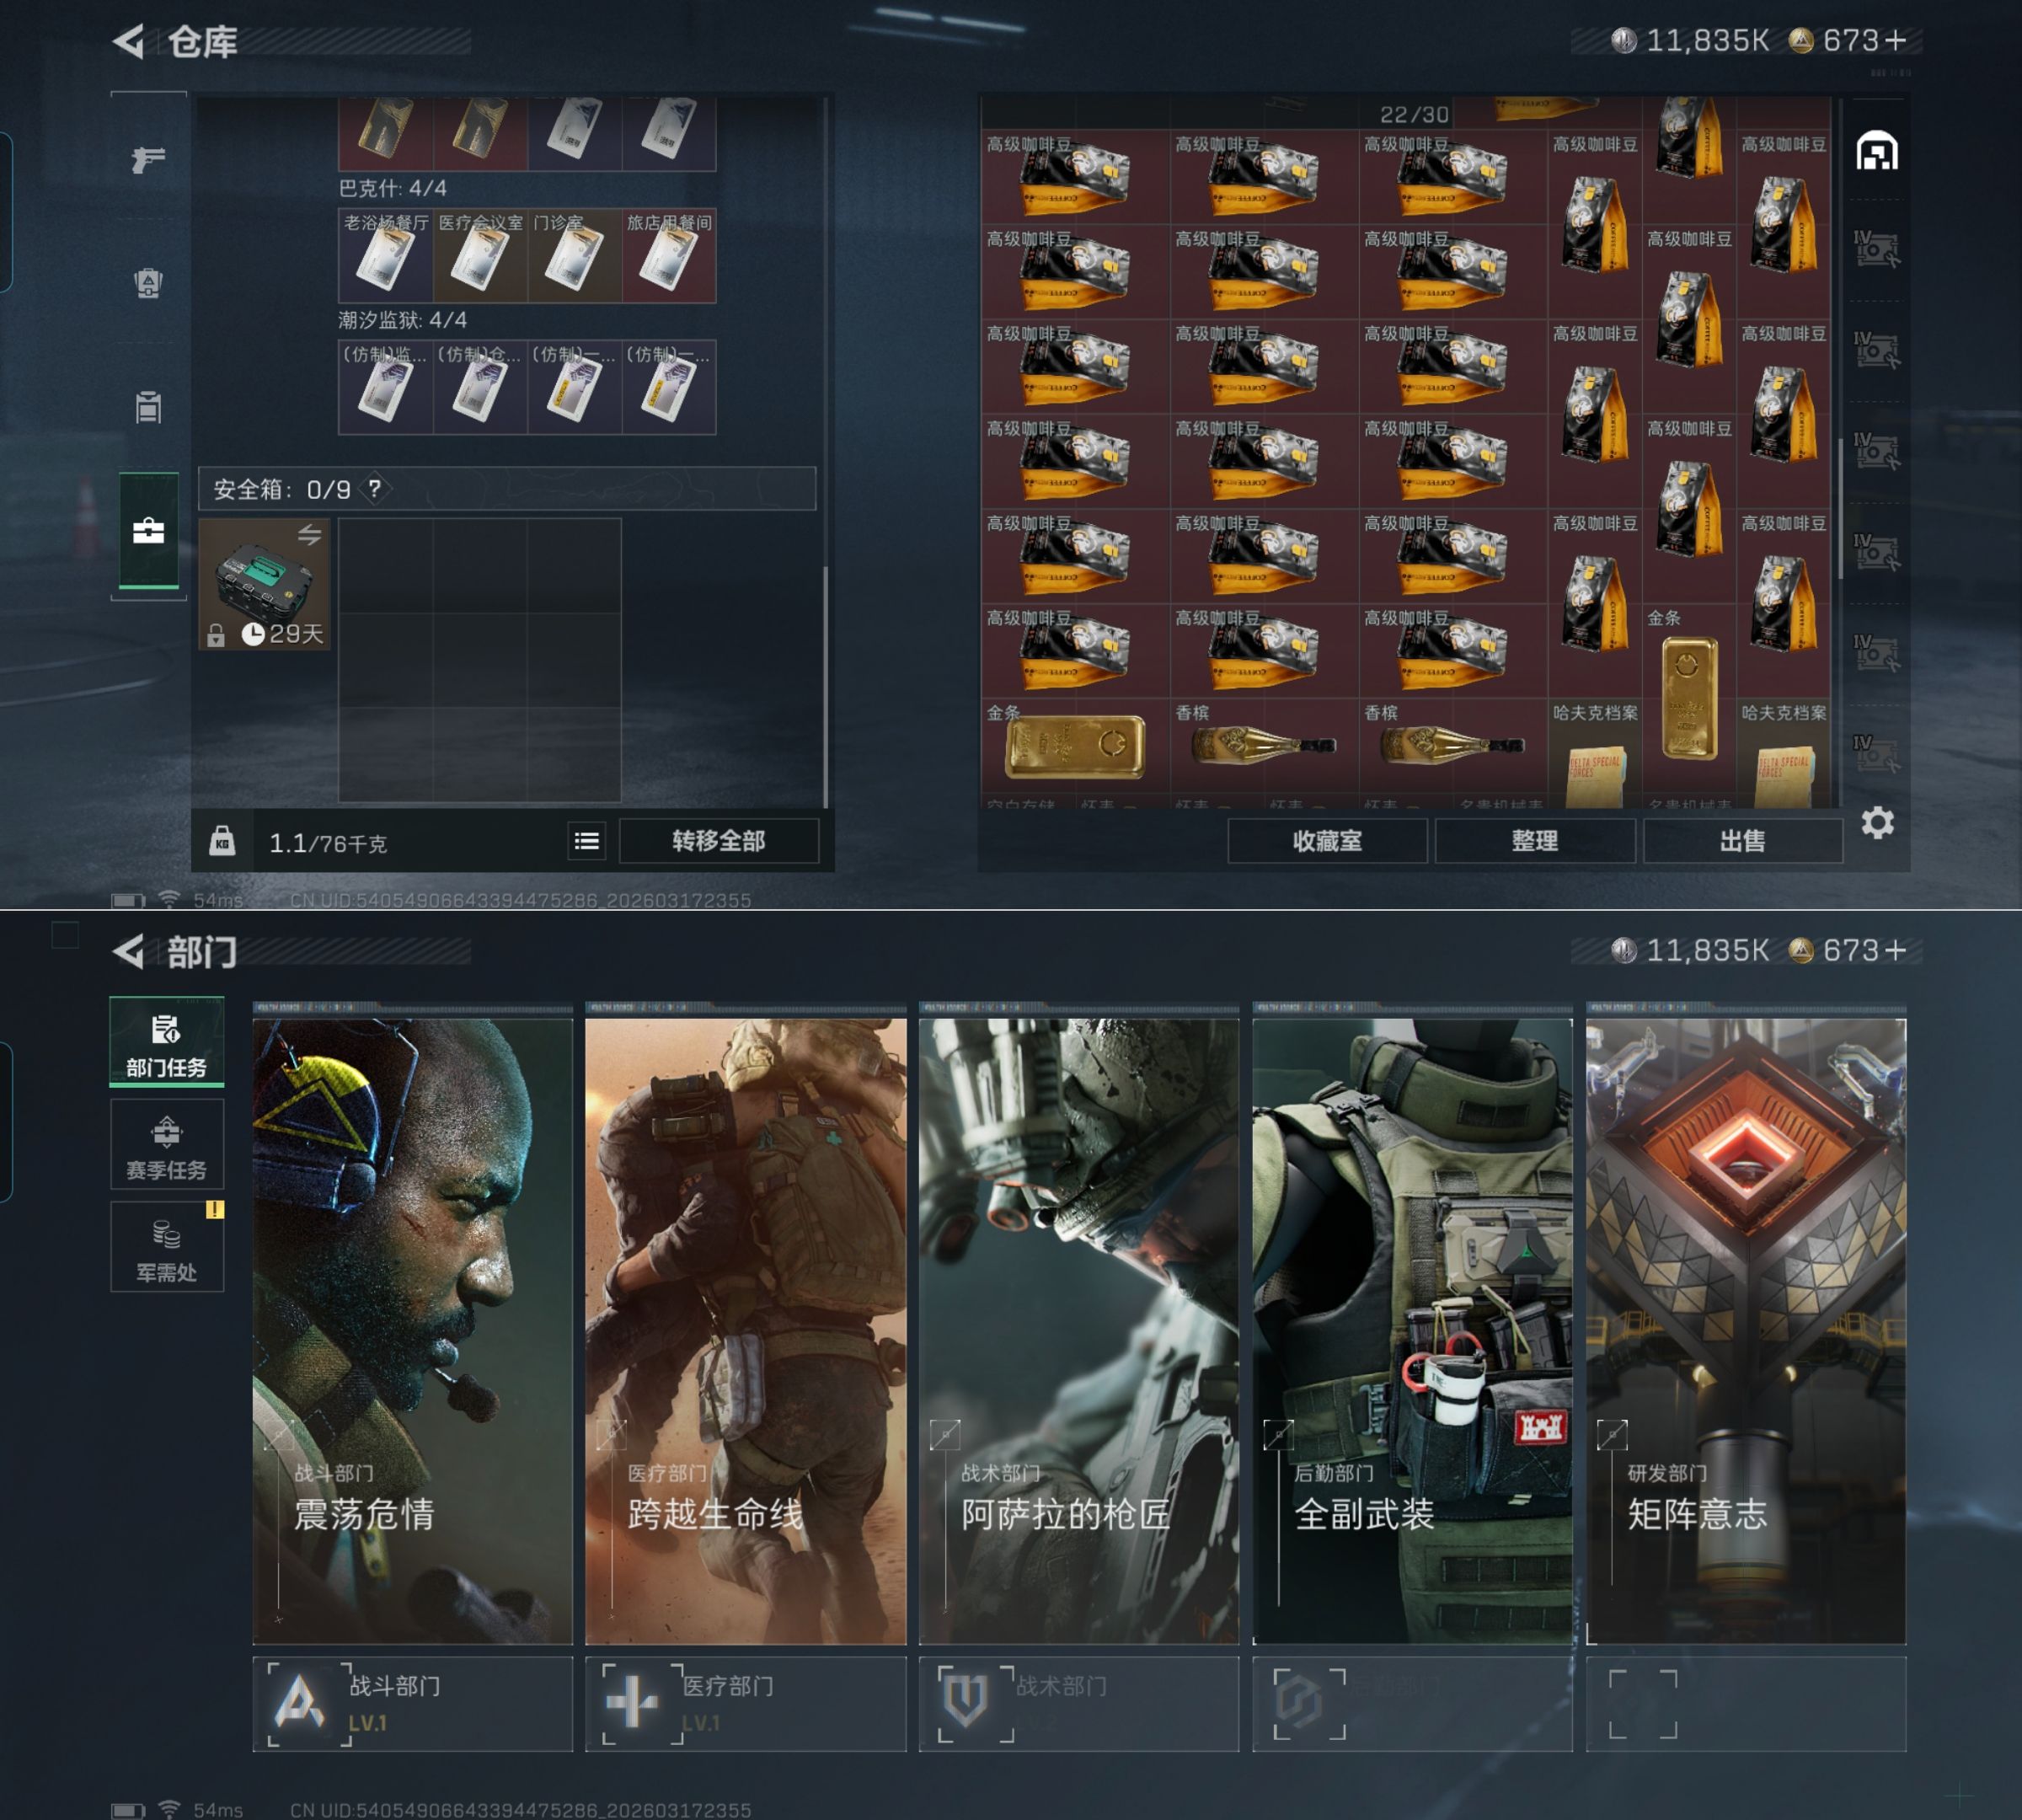This screenshot has height=1820, width=2022.
Task: Open warehouse settings gear icon
Action: click(x=1877, y=823)
